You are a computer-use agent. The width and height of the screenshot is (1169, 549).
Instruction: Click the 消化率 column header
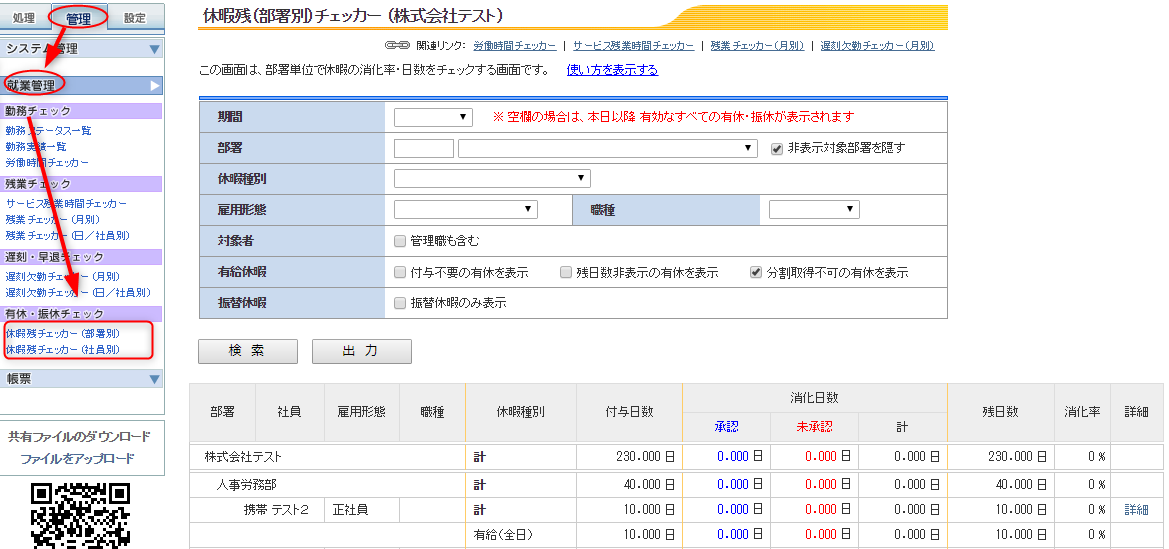[x=1083, y=412]
